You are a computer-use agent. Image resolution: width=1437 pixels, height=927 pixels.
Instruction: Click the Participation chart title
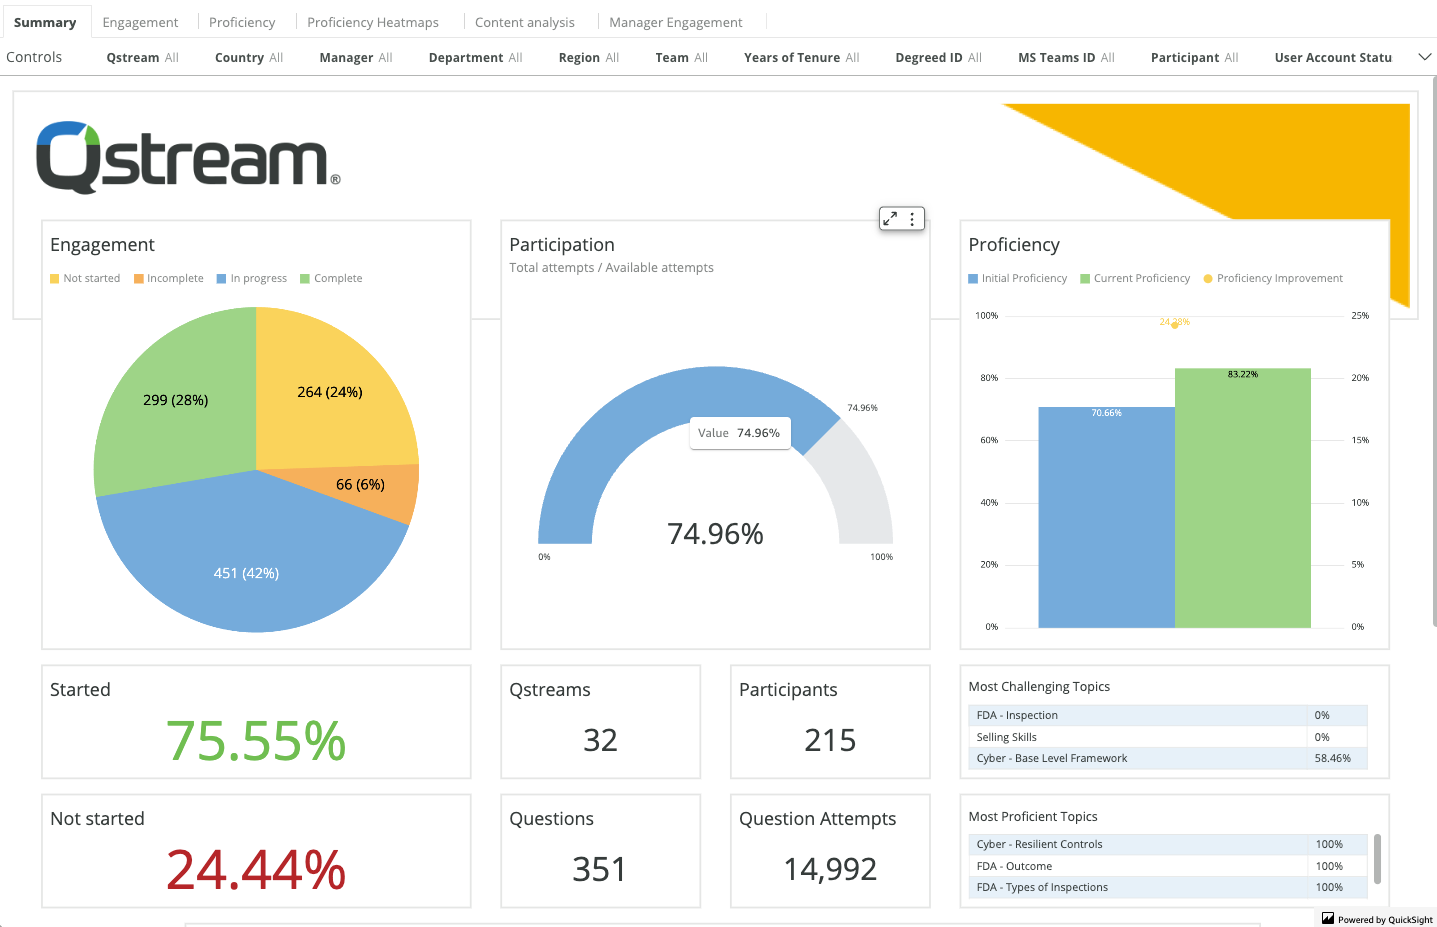[562, 245]
